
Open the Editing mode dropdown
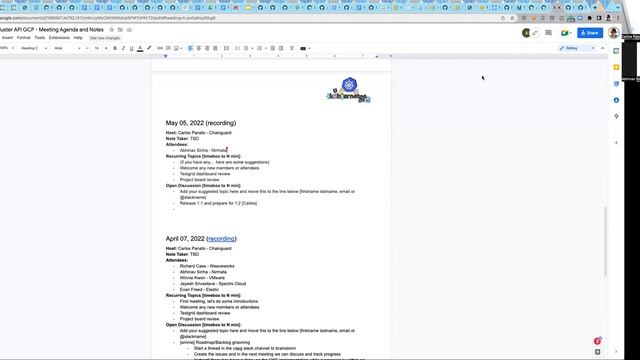tap(577, 48)
